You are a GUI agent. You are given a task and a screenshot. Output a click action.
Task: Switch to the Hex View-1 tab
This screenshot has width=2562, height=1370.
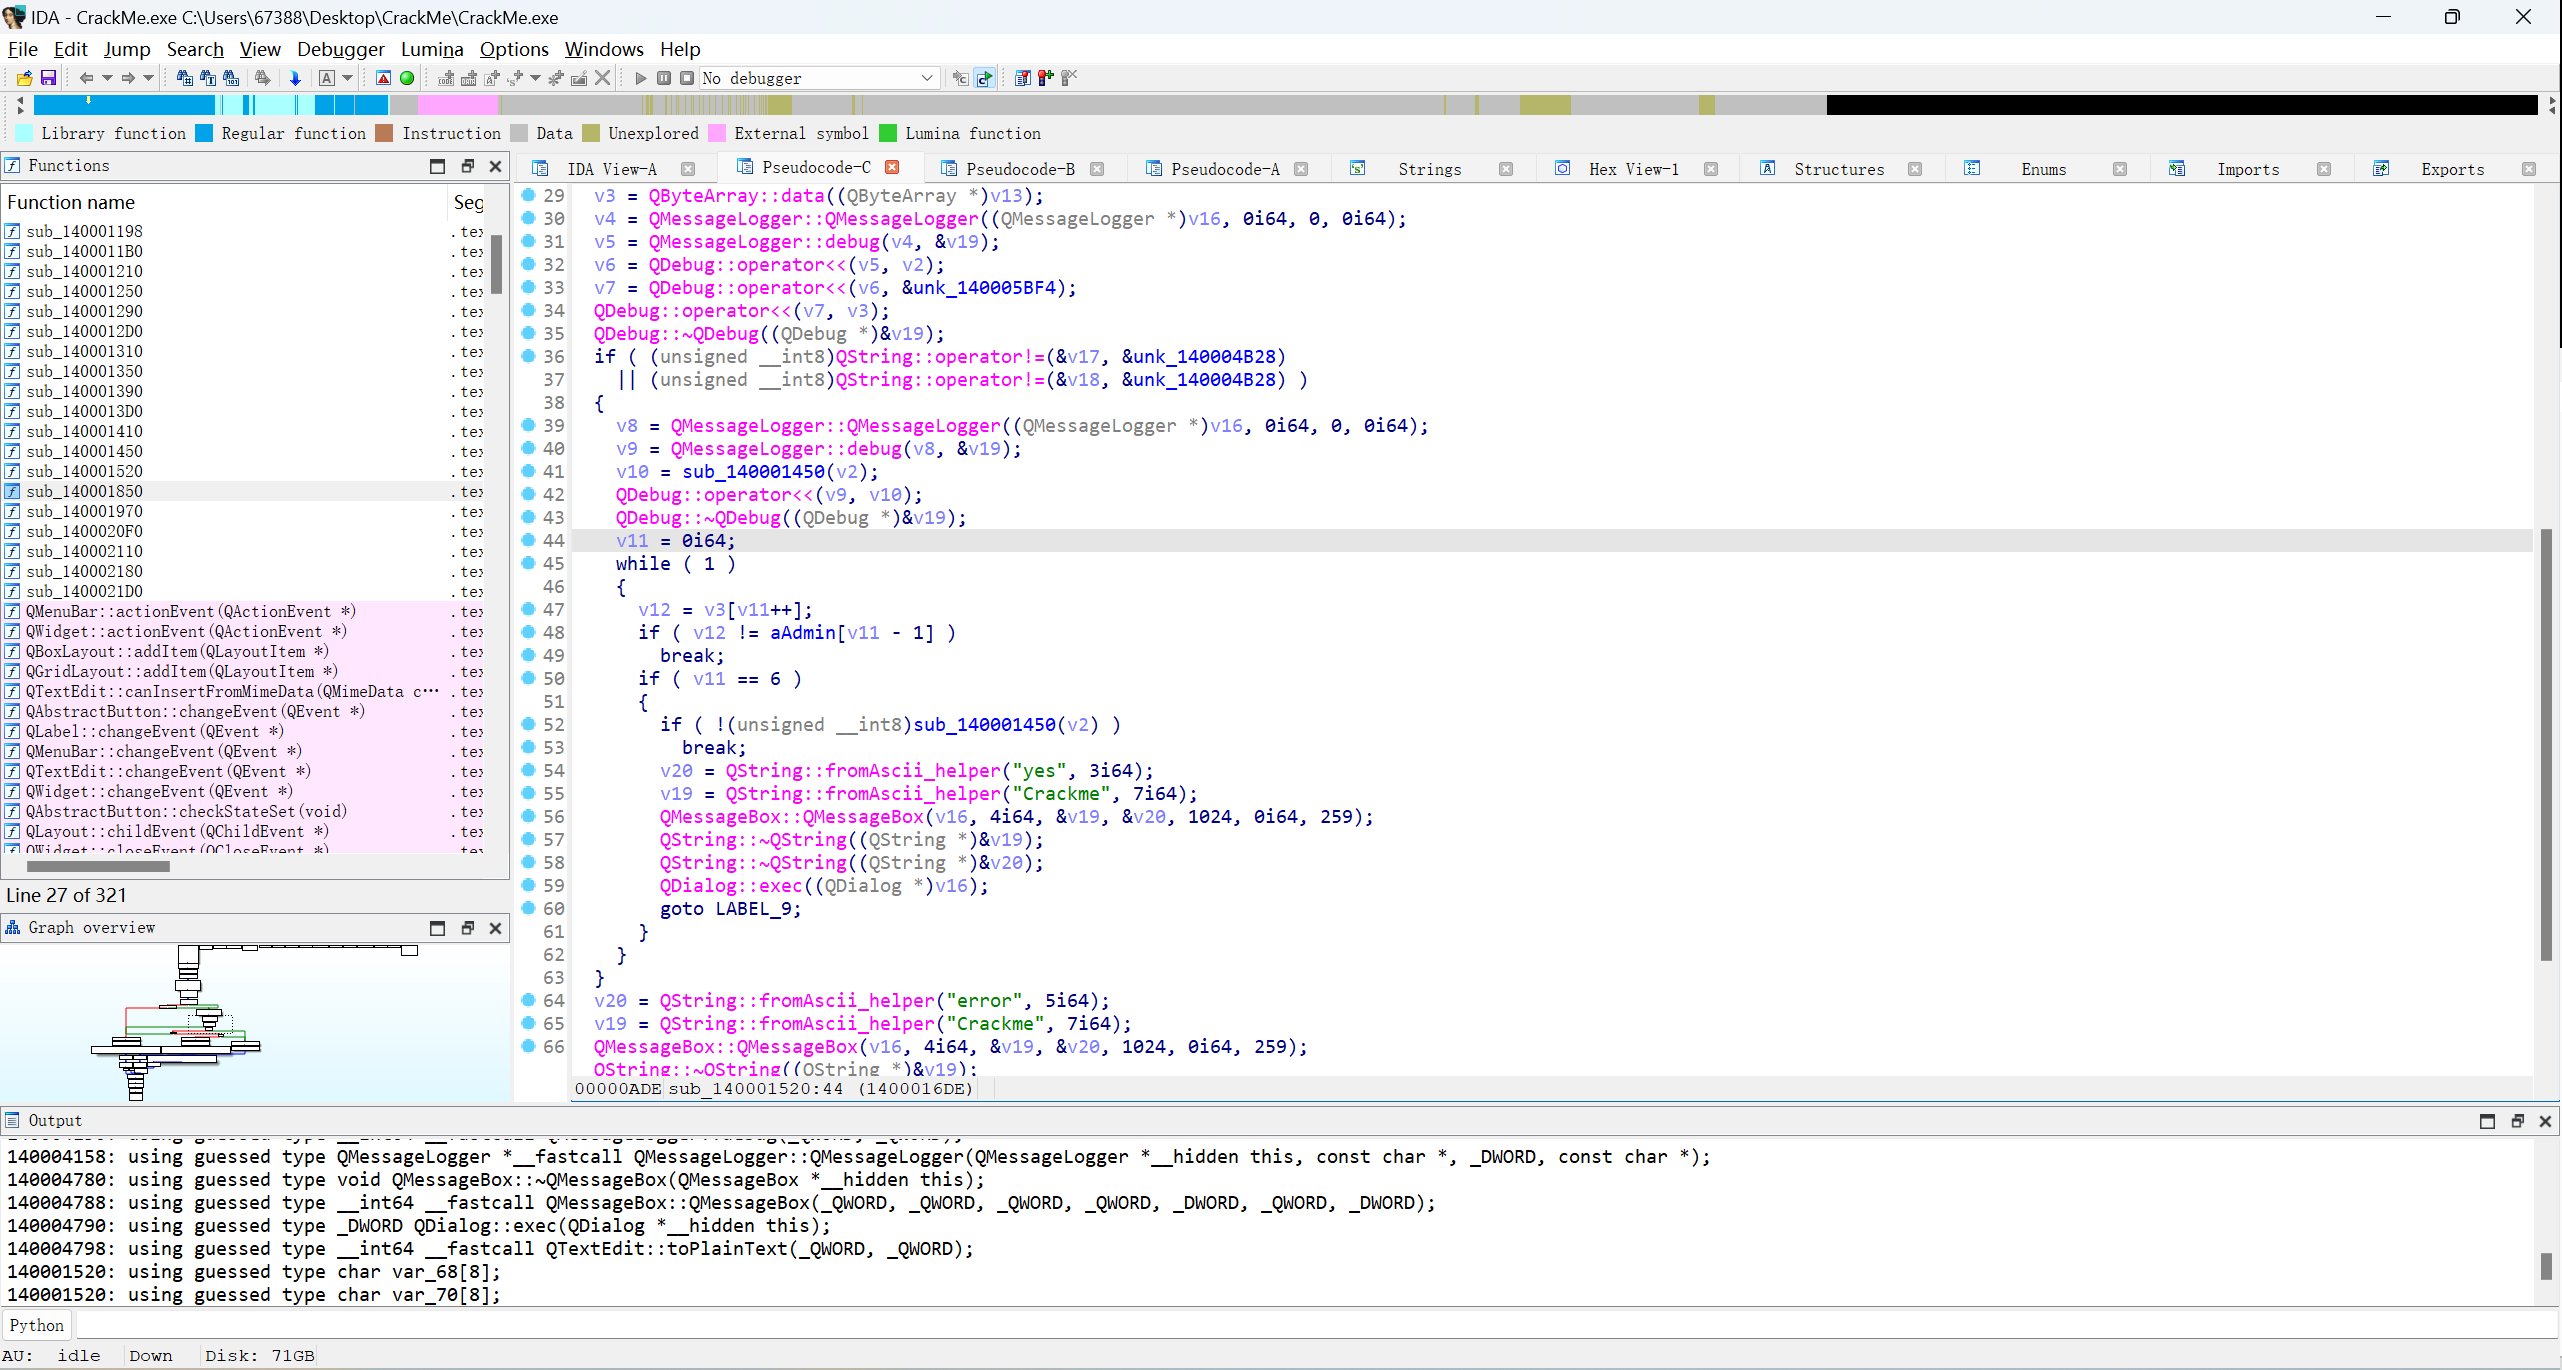point(1633,169)
